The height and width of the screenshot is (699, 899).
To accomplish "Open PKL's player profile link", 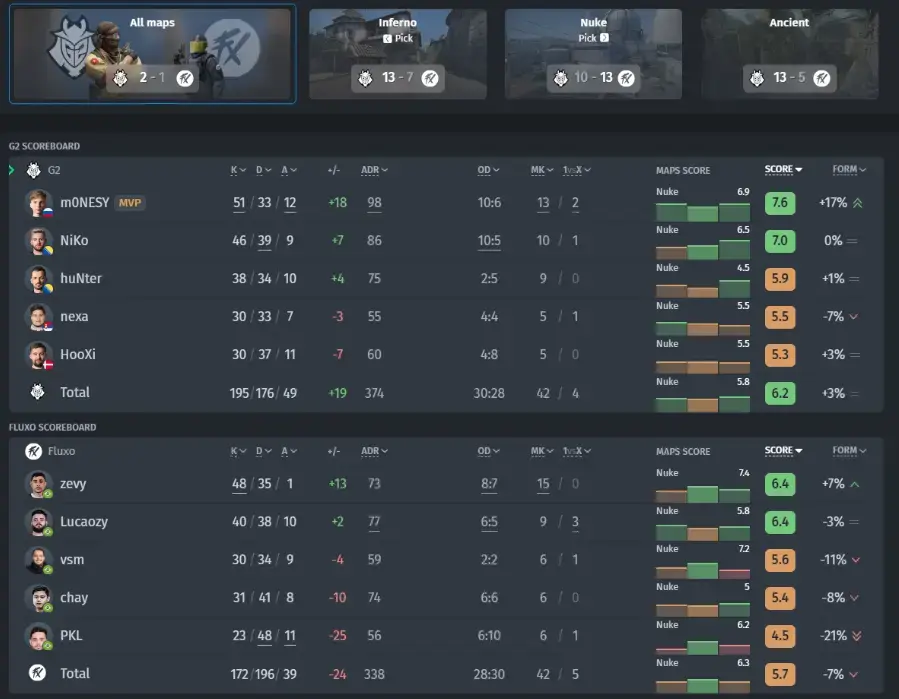I will tap(71, 635).
